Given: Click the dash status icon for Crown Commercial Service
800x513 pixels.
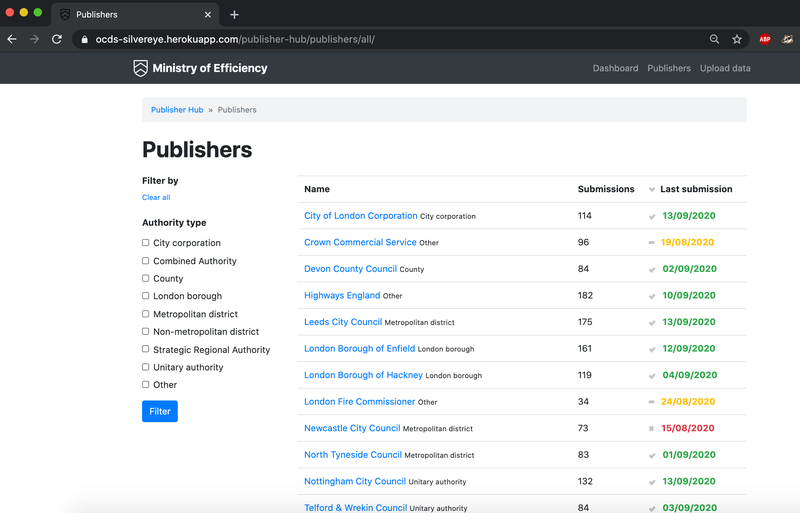Looking at the screenshot, I should click(x=652, y=242).
